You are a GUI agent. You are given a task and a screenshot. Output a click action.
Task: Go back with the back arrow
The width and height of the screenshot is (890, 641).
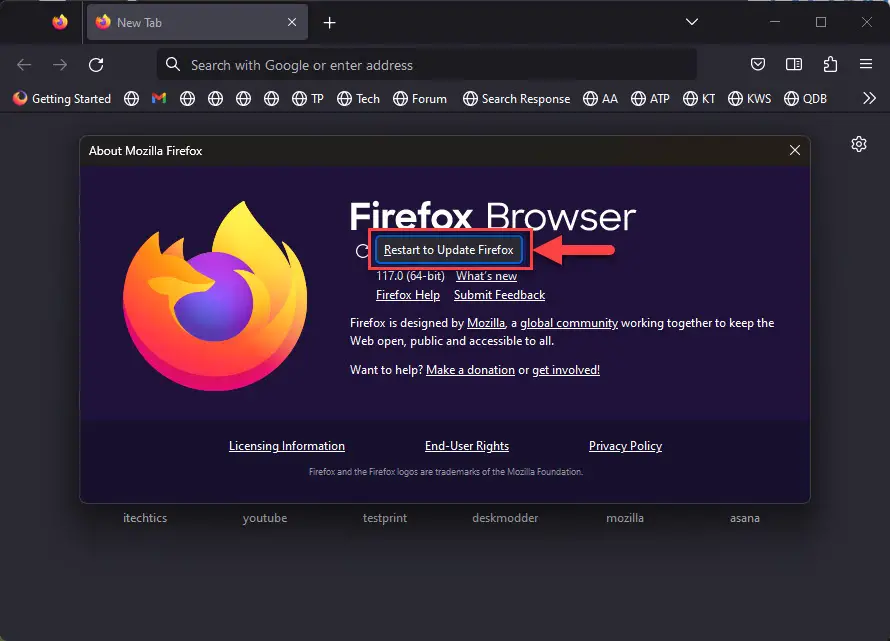coord(24,65)
